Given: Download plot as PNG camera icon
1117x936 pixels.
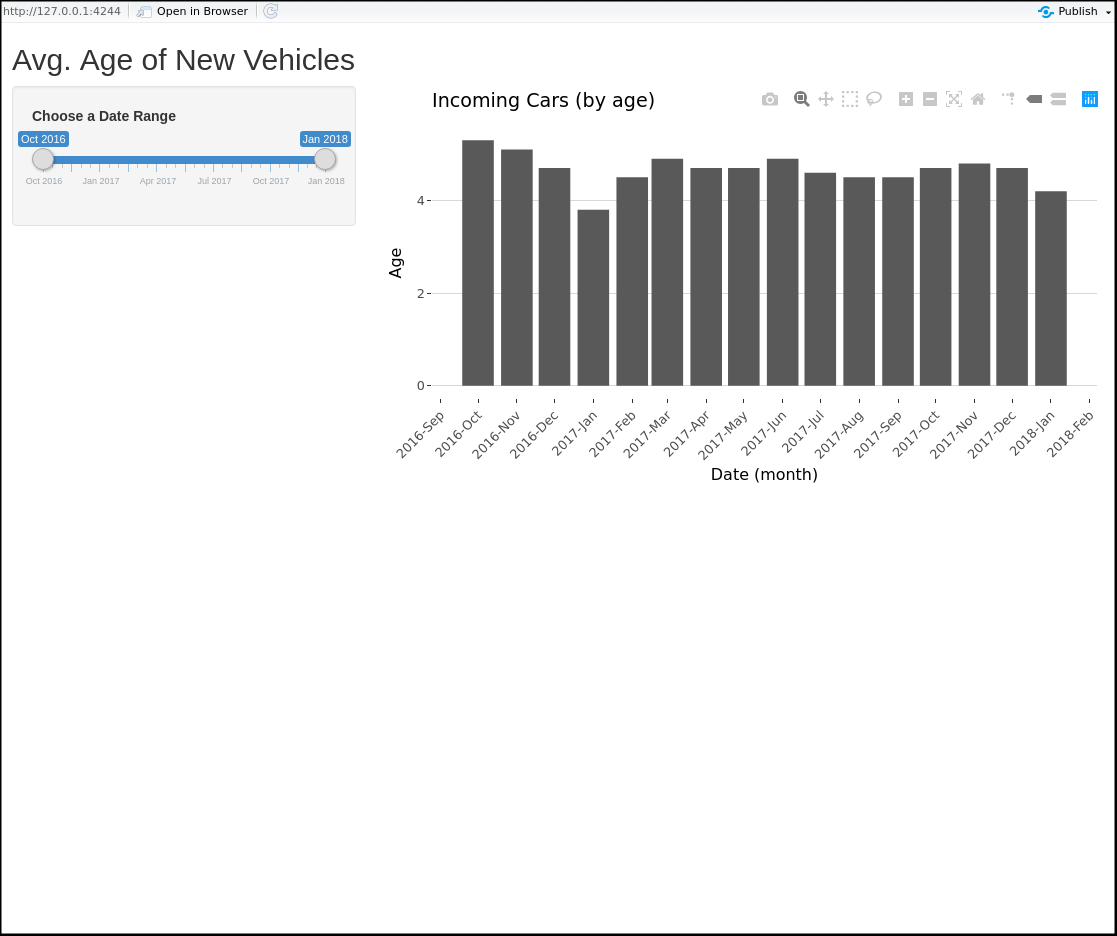Looking at the screenshot, I should [770, 99].
